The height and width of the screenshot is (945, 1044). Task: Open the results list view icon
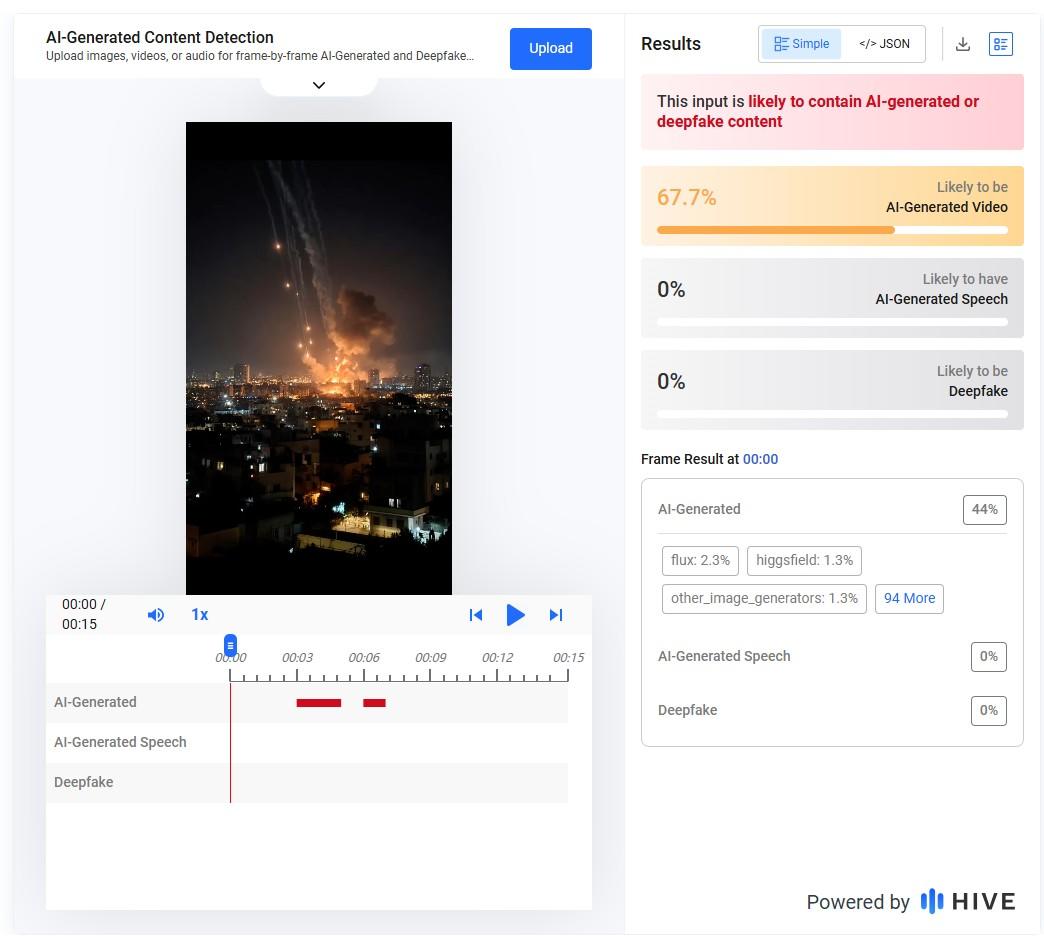pyautogui.click(x=1000, y=44)
